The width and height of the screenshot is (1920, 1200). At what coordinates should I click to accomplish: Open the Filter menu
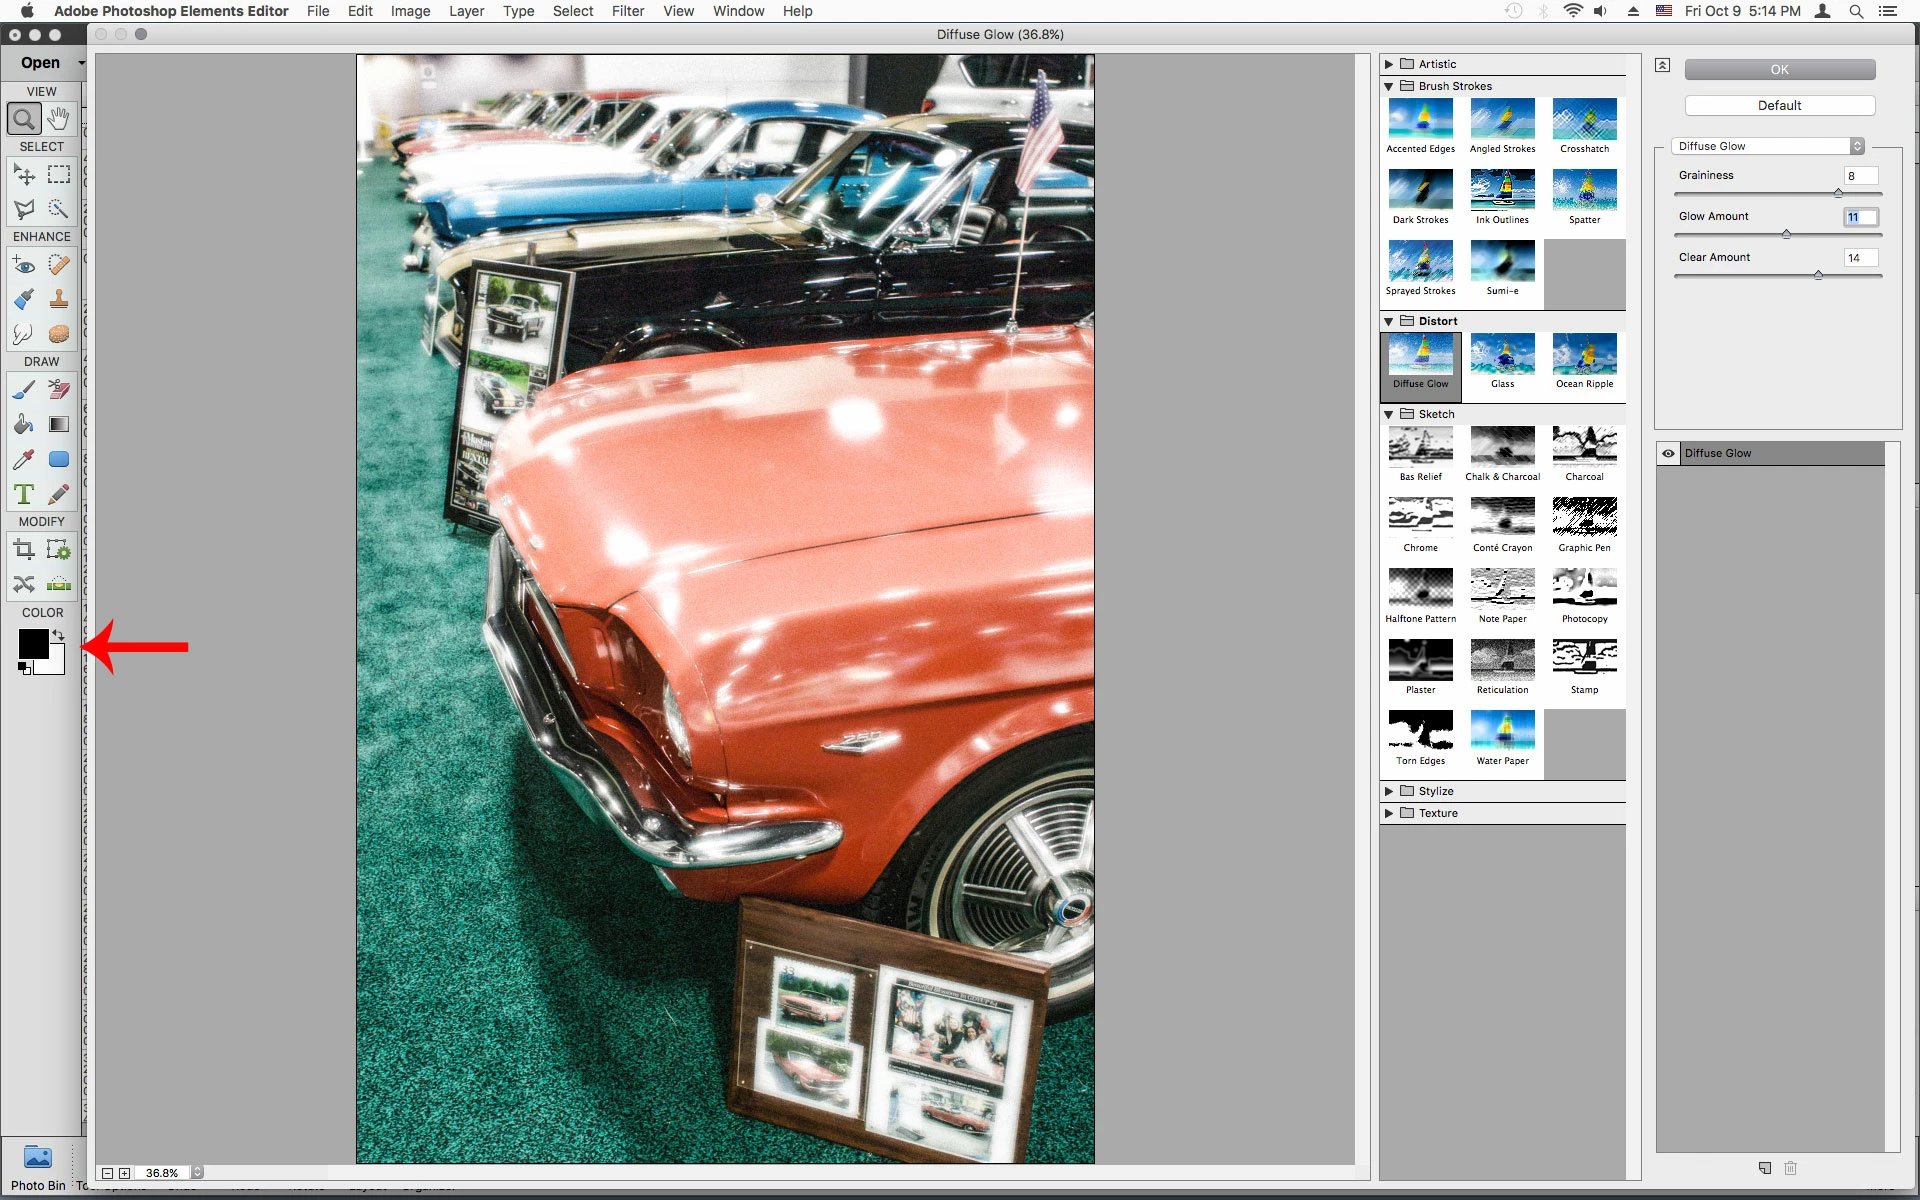tap(627, 11)
